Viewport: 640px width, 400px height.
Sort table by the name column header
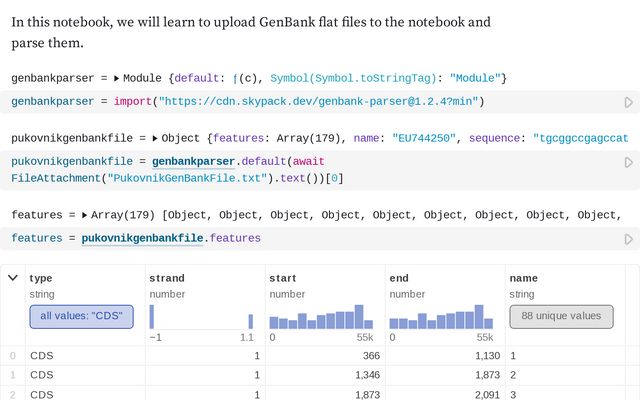click(523, 278)
